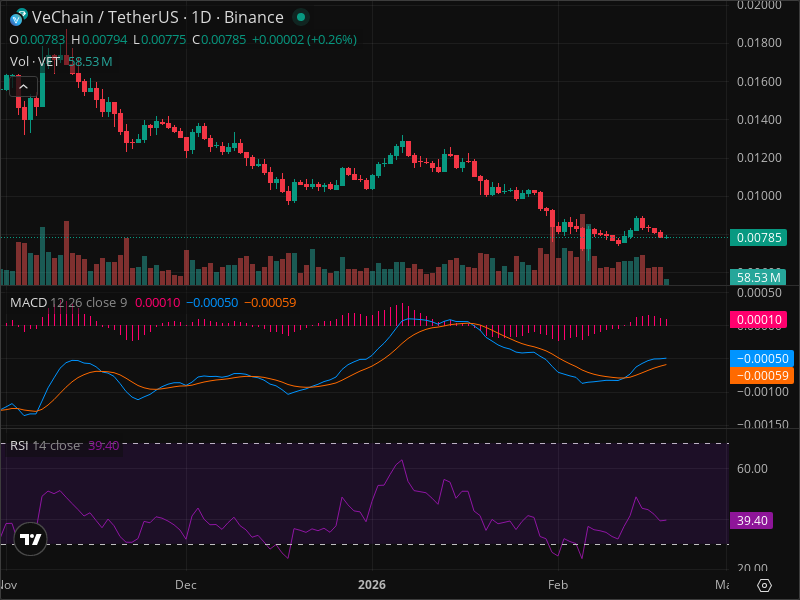Collapse the indicator legend chevron button

click(23, 87)
